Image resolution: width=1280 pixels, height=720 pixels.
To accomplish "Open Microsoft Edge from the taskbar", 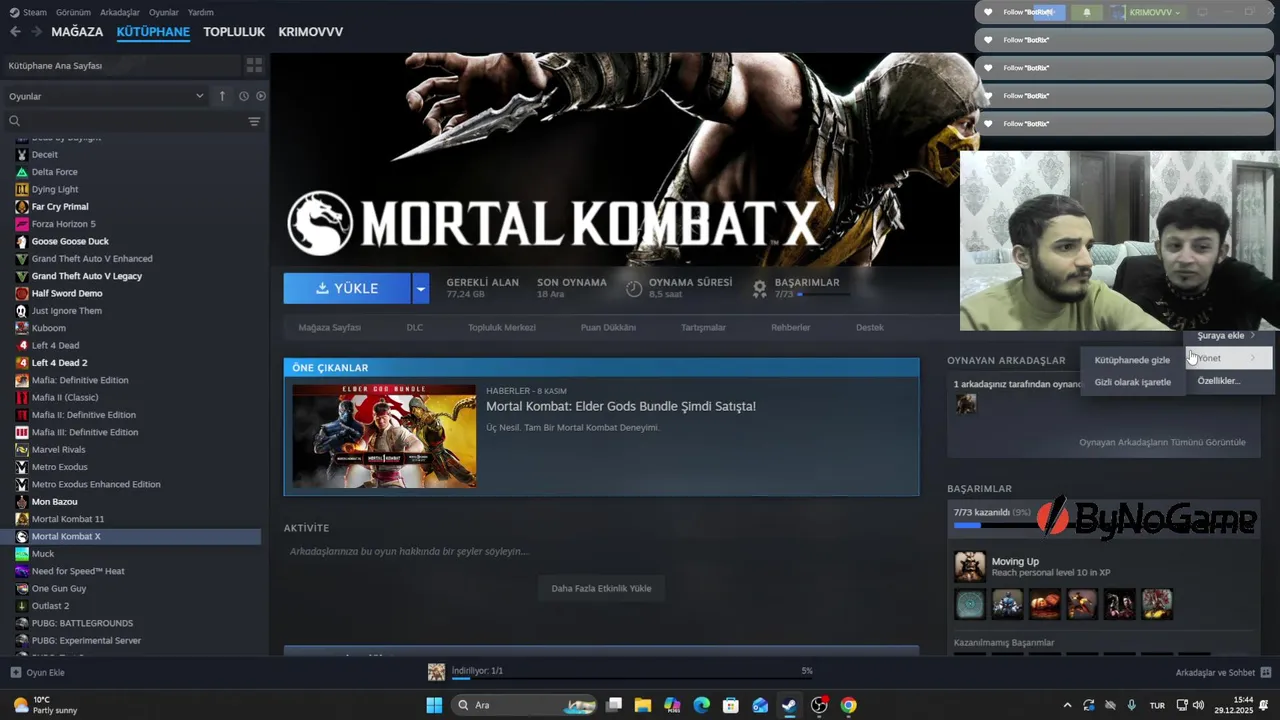I will click(x=701, y=705).
